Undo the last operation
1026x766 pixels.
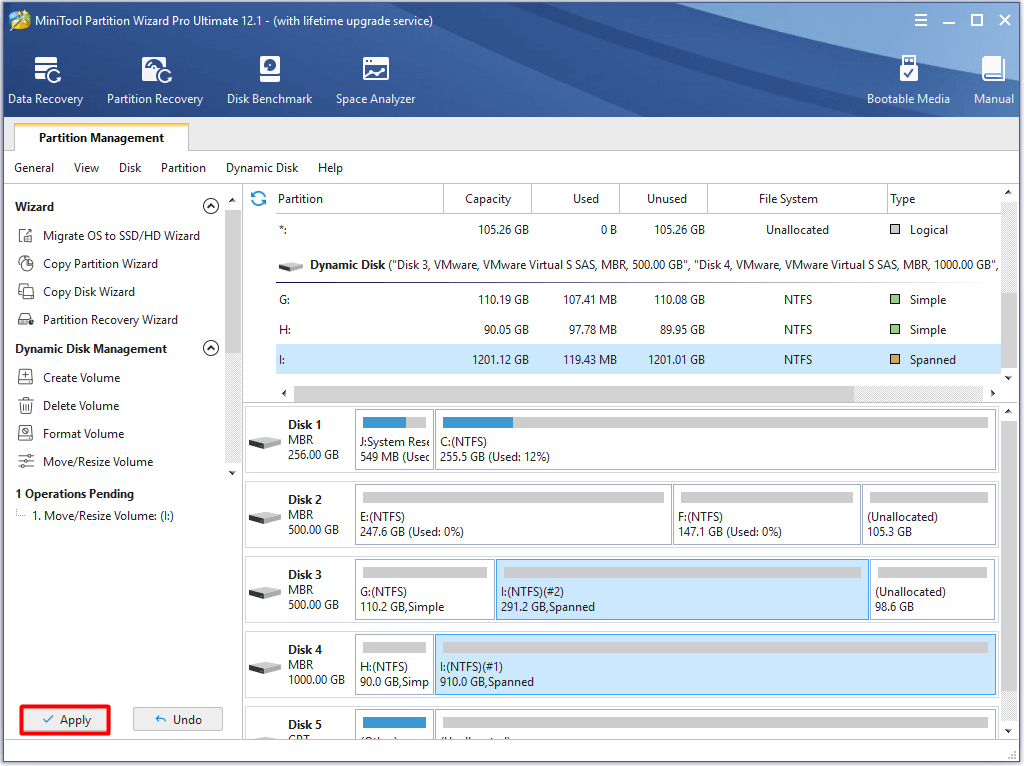point(178,720)
